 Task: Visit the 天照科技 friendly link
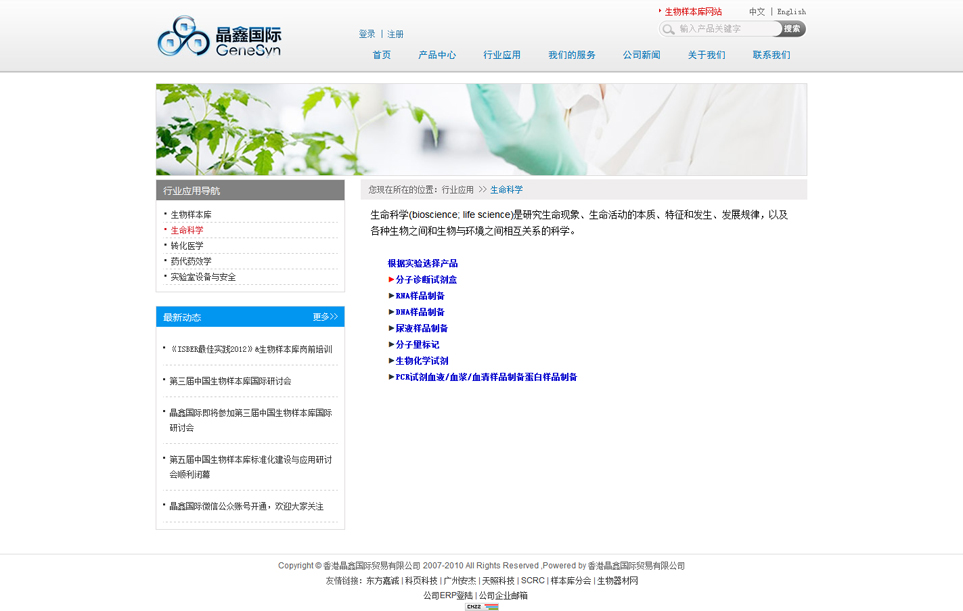(498, 581)
